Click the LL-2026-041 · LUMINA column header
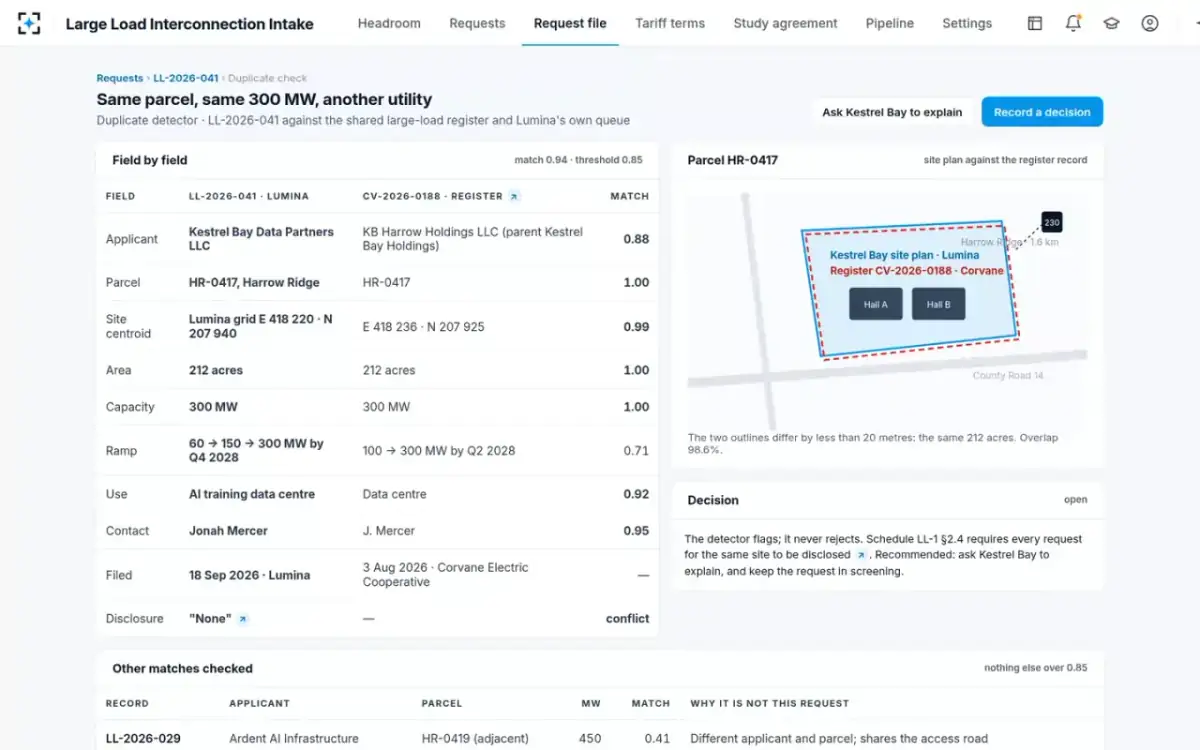Viewport: 1200px width, 750px height. tap(249, 197)
